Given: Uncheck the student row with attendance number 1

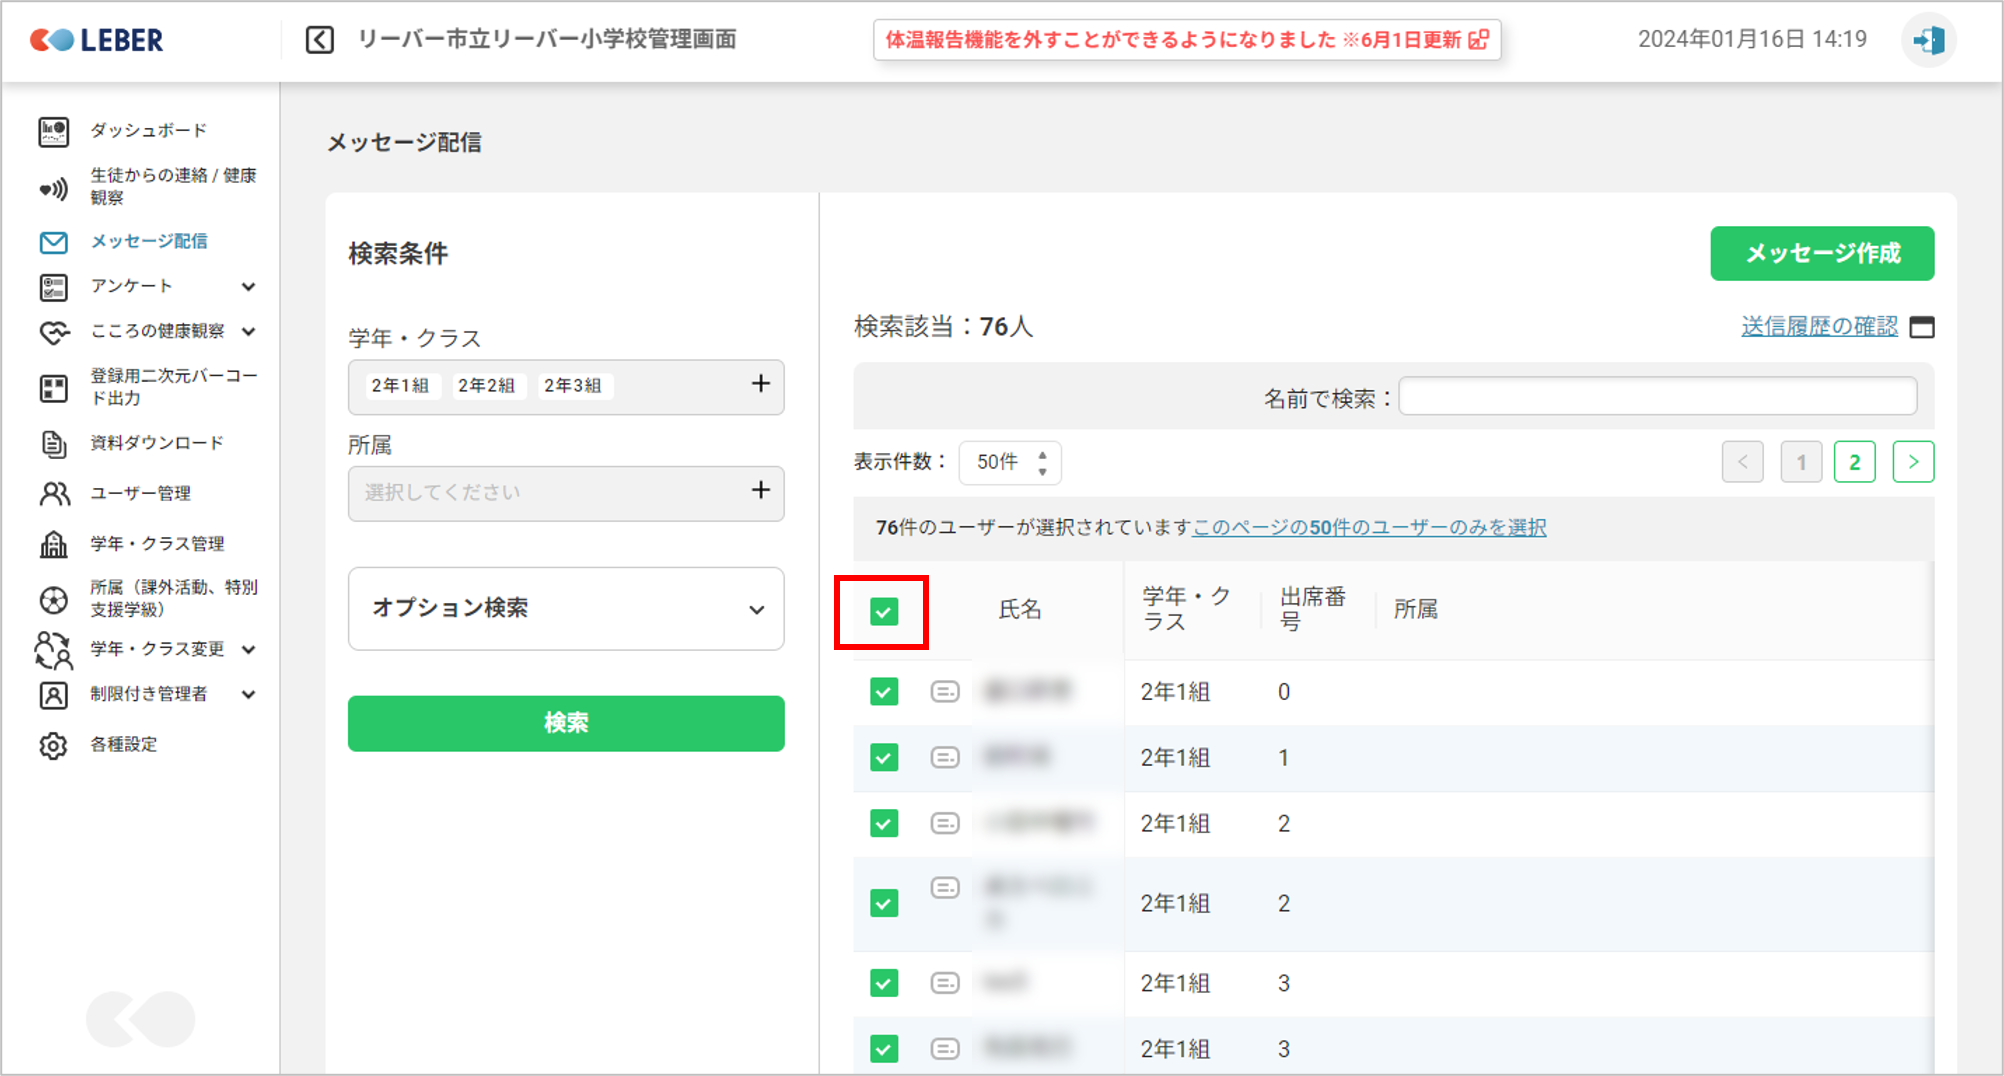Looking at the screenshot, I should (x=883, y=758).
